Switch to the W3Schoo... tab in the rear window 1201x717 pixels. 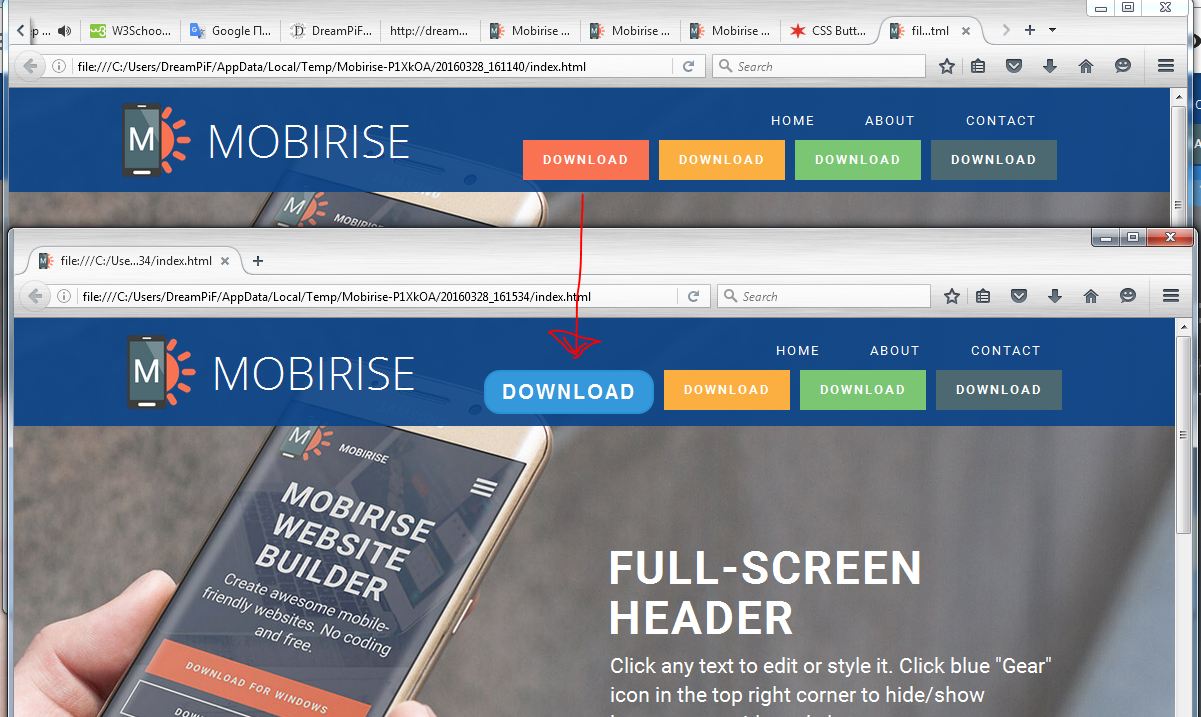130,31
